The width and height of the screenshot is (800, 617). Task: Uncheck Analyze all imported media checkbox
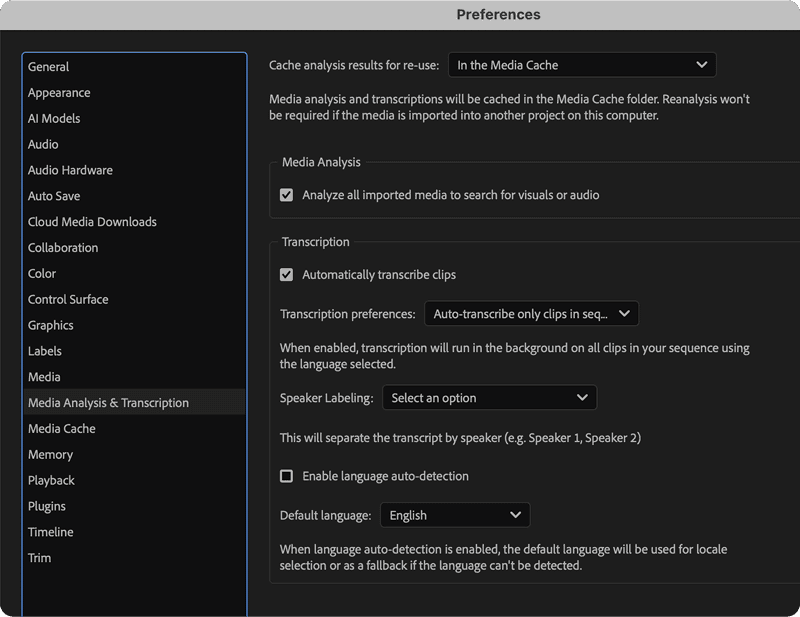tap(287, 195)
